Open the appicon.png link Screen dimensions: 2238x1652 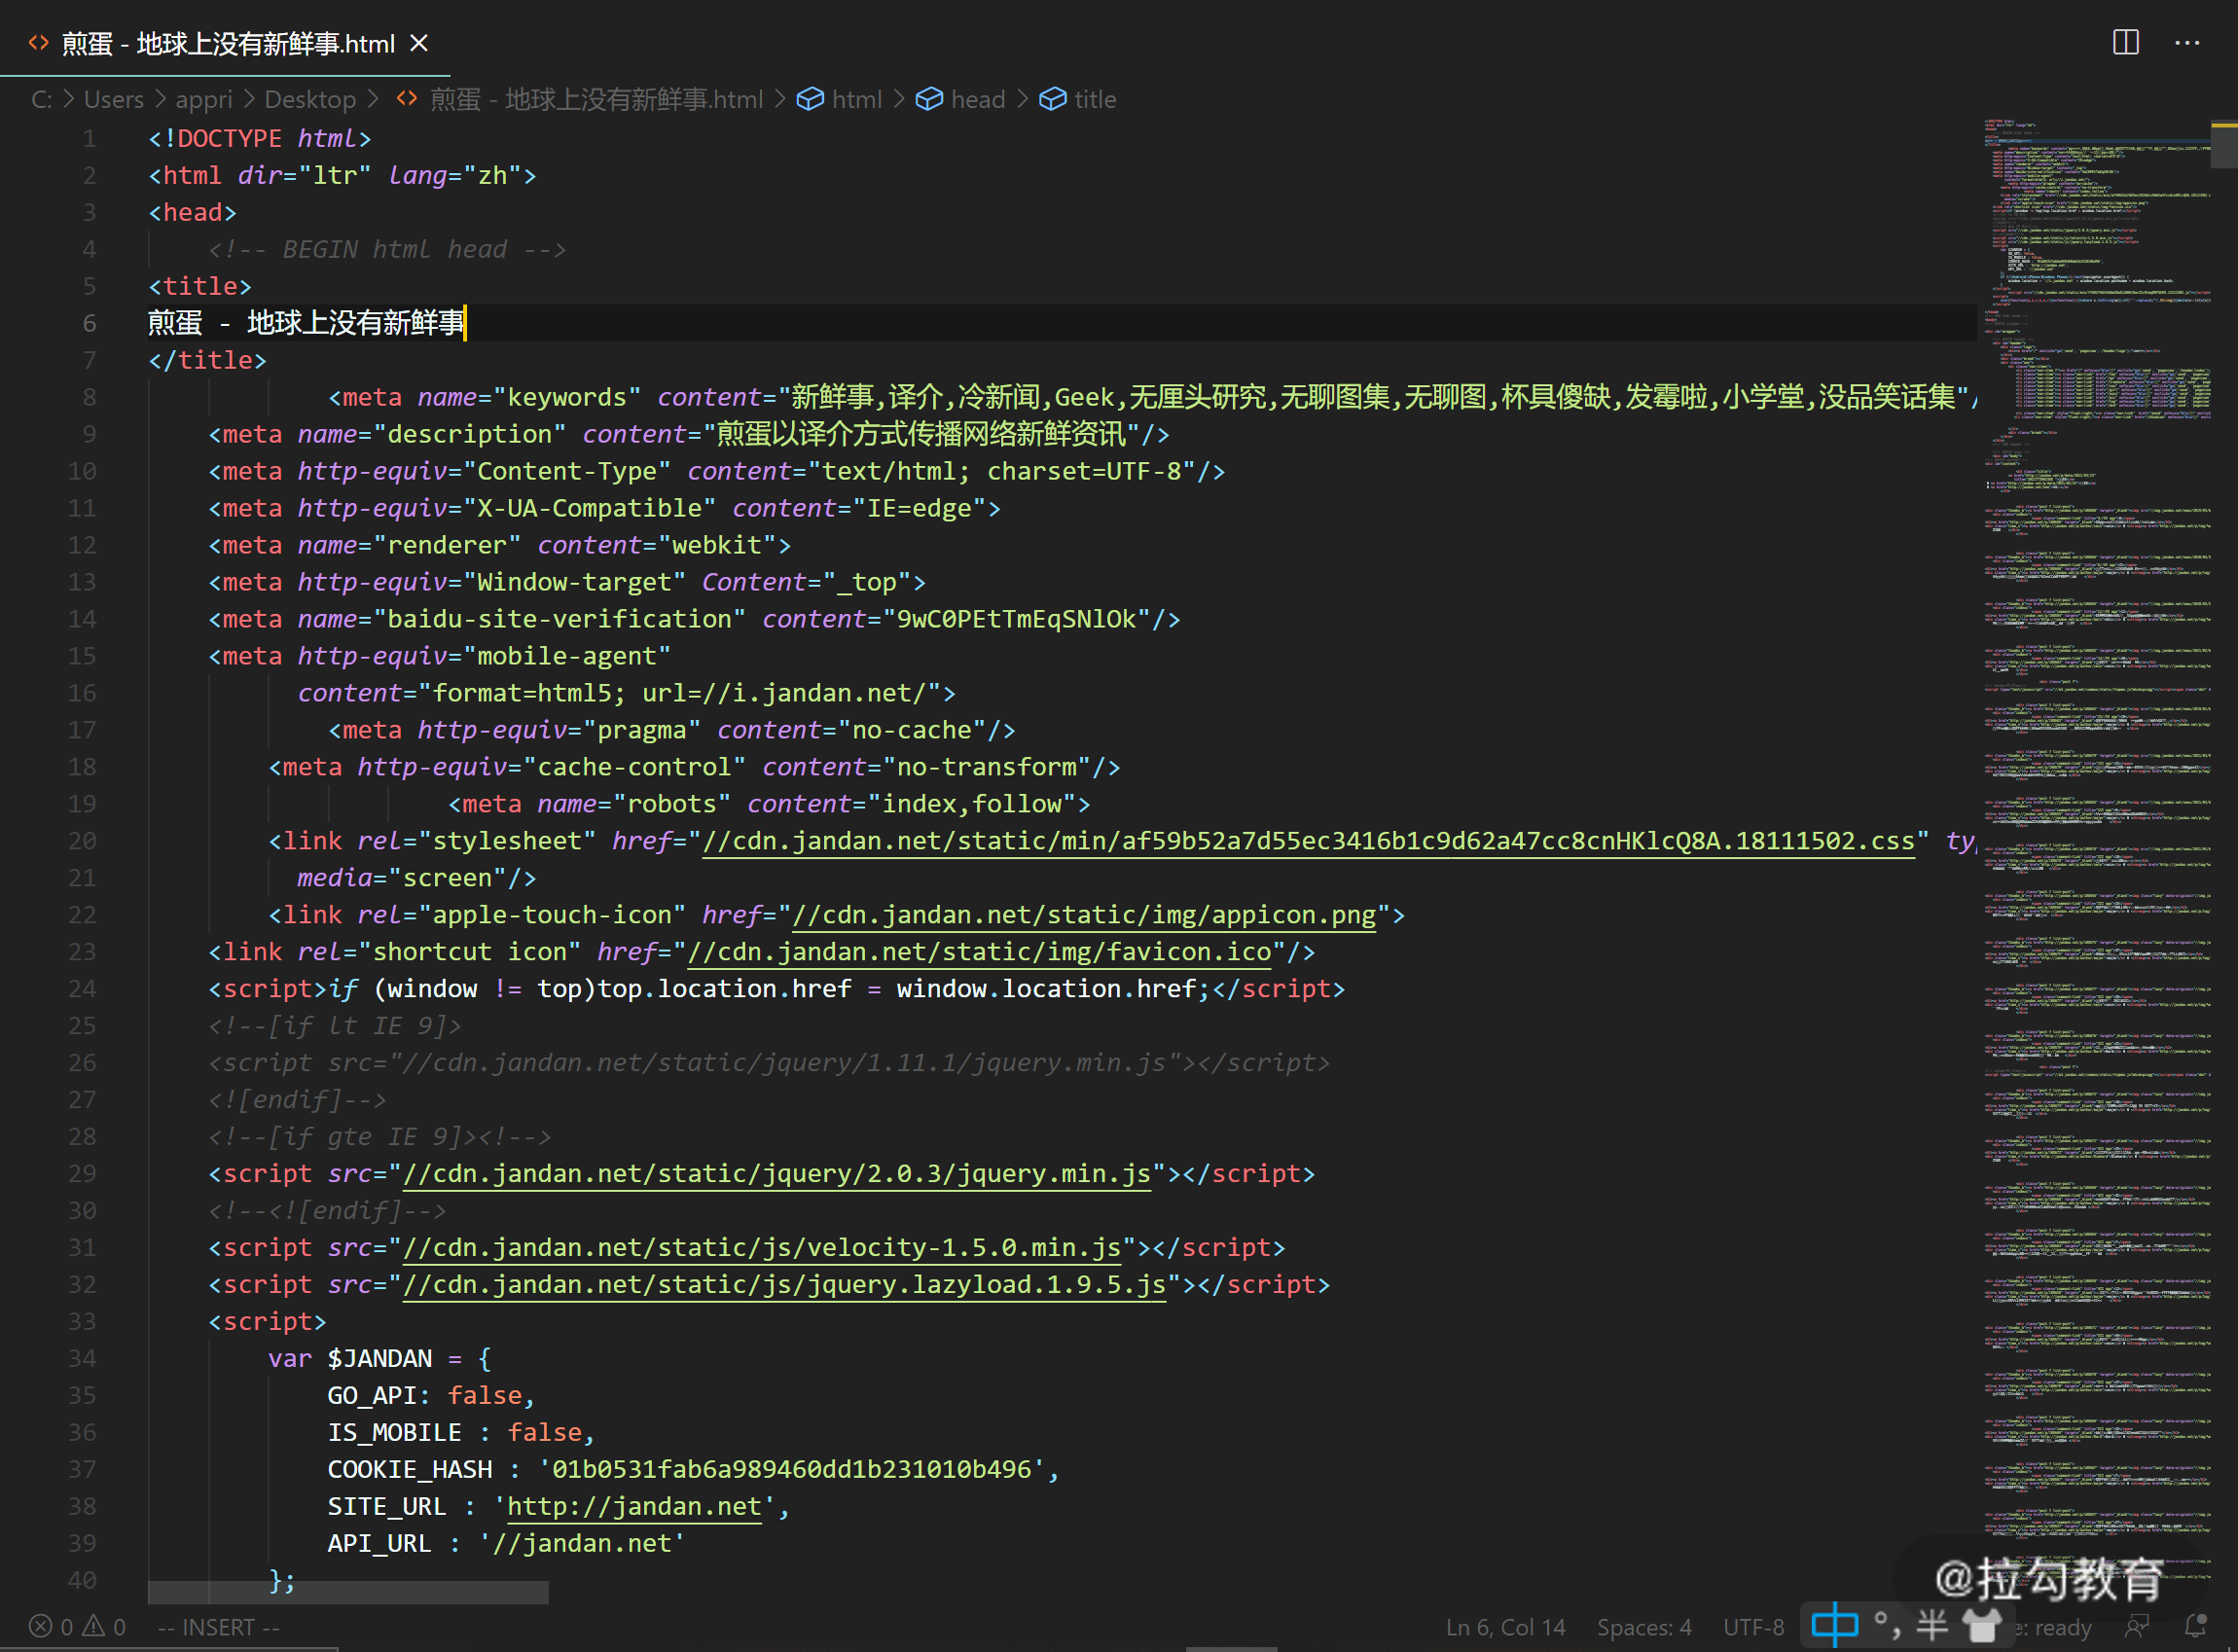tap(1083, 914)
